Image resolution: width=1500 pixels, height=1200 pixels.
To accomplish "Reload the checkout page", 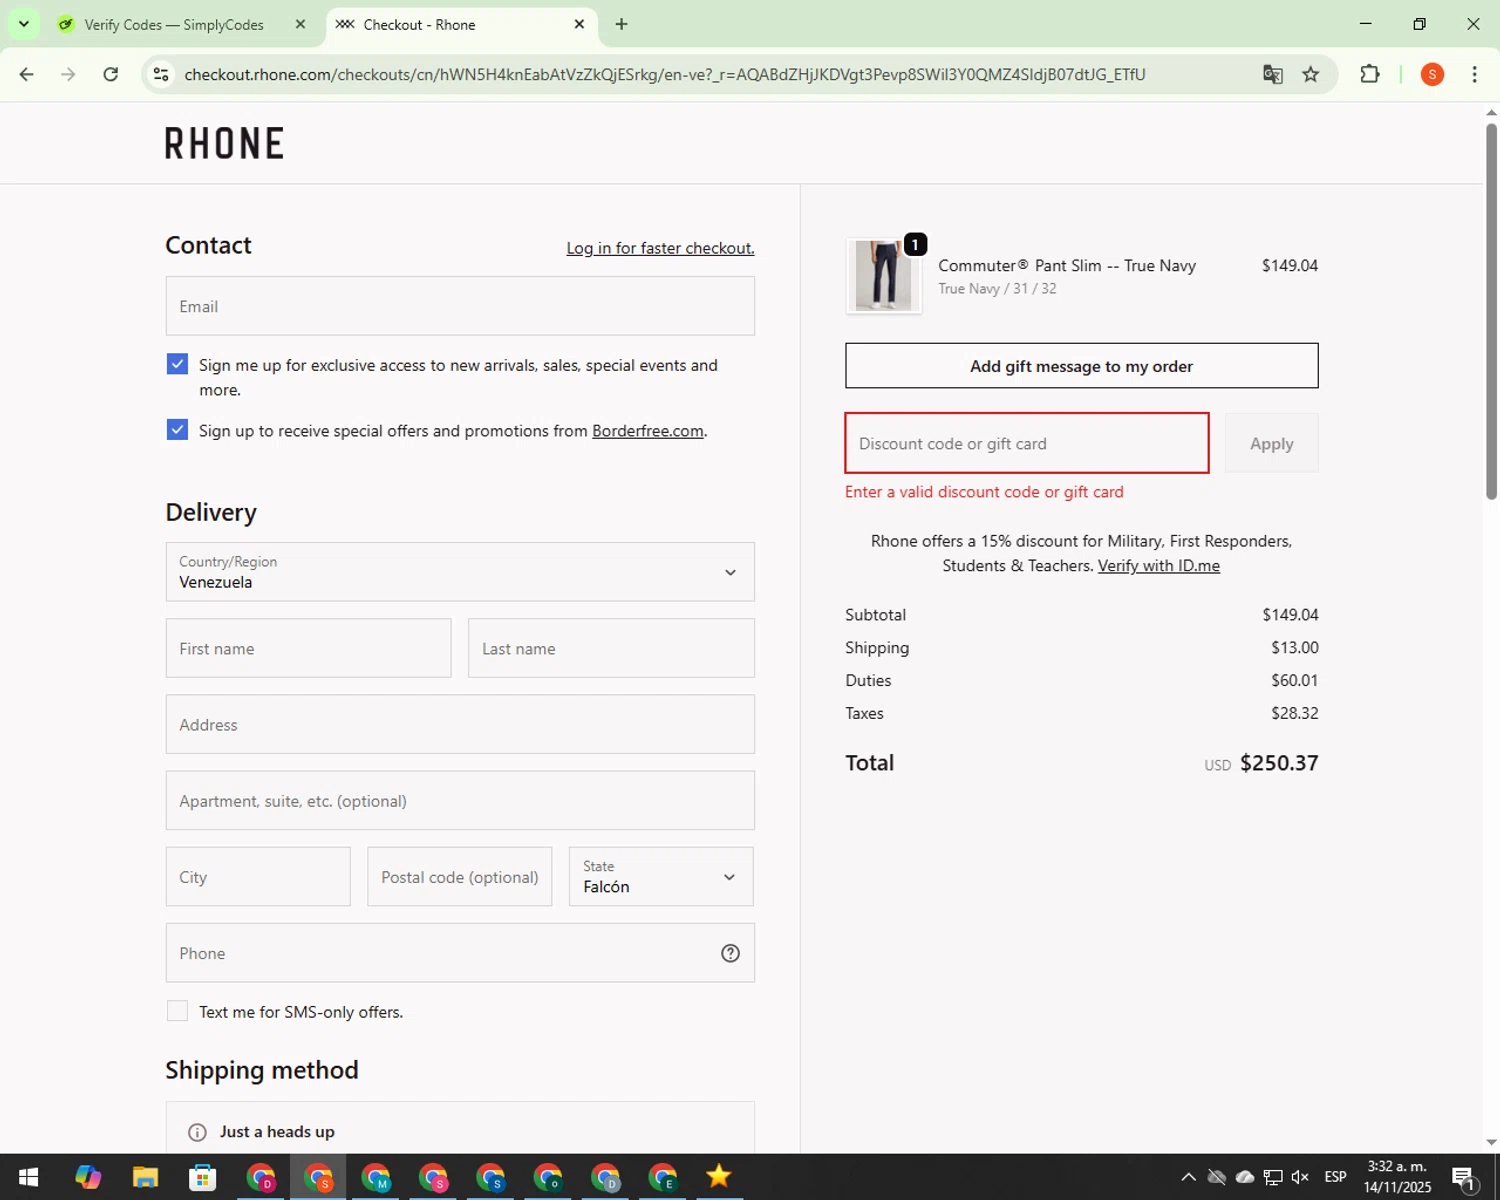I will click(x=111, y=74).
